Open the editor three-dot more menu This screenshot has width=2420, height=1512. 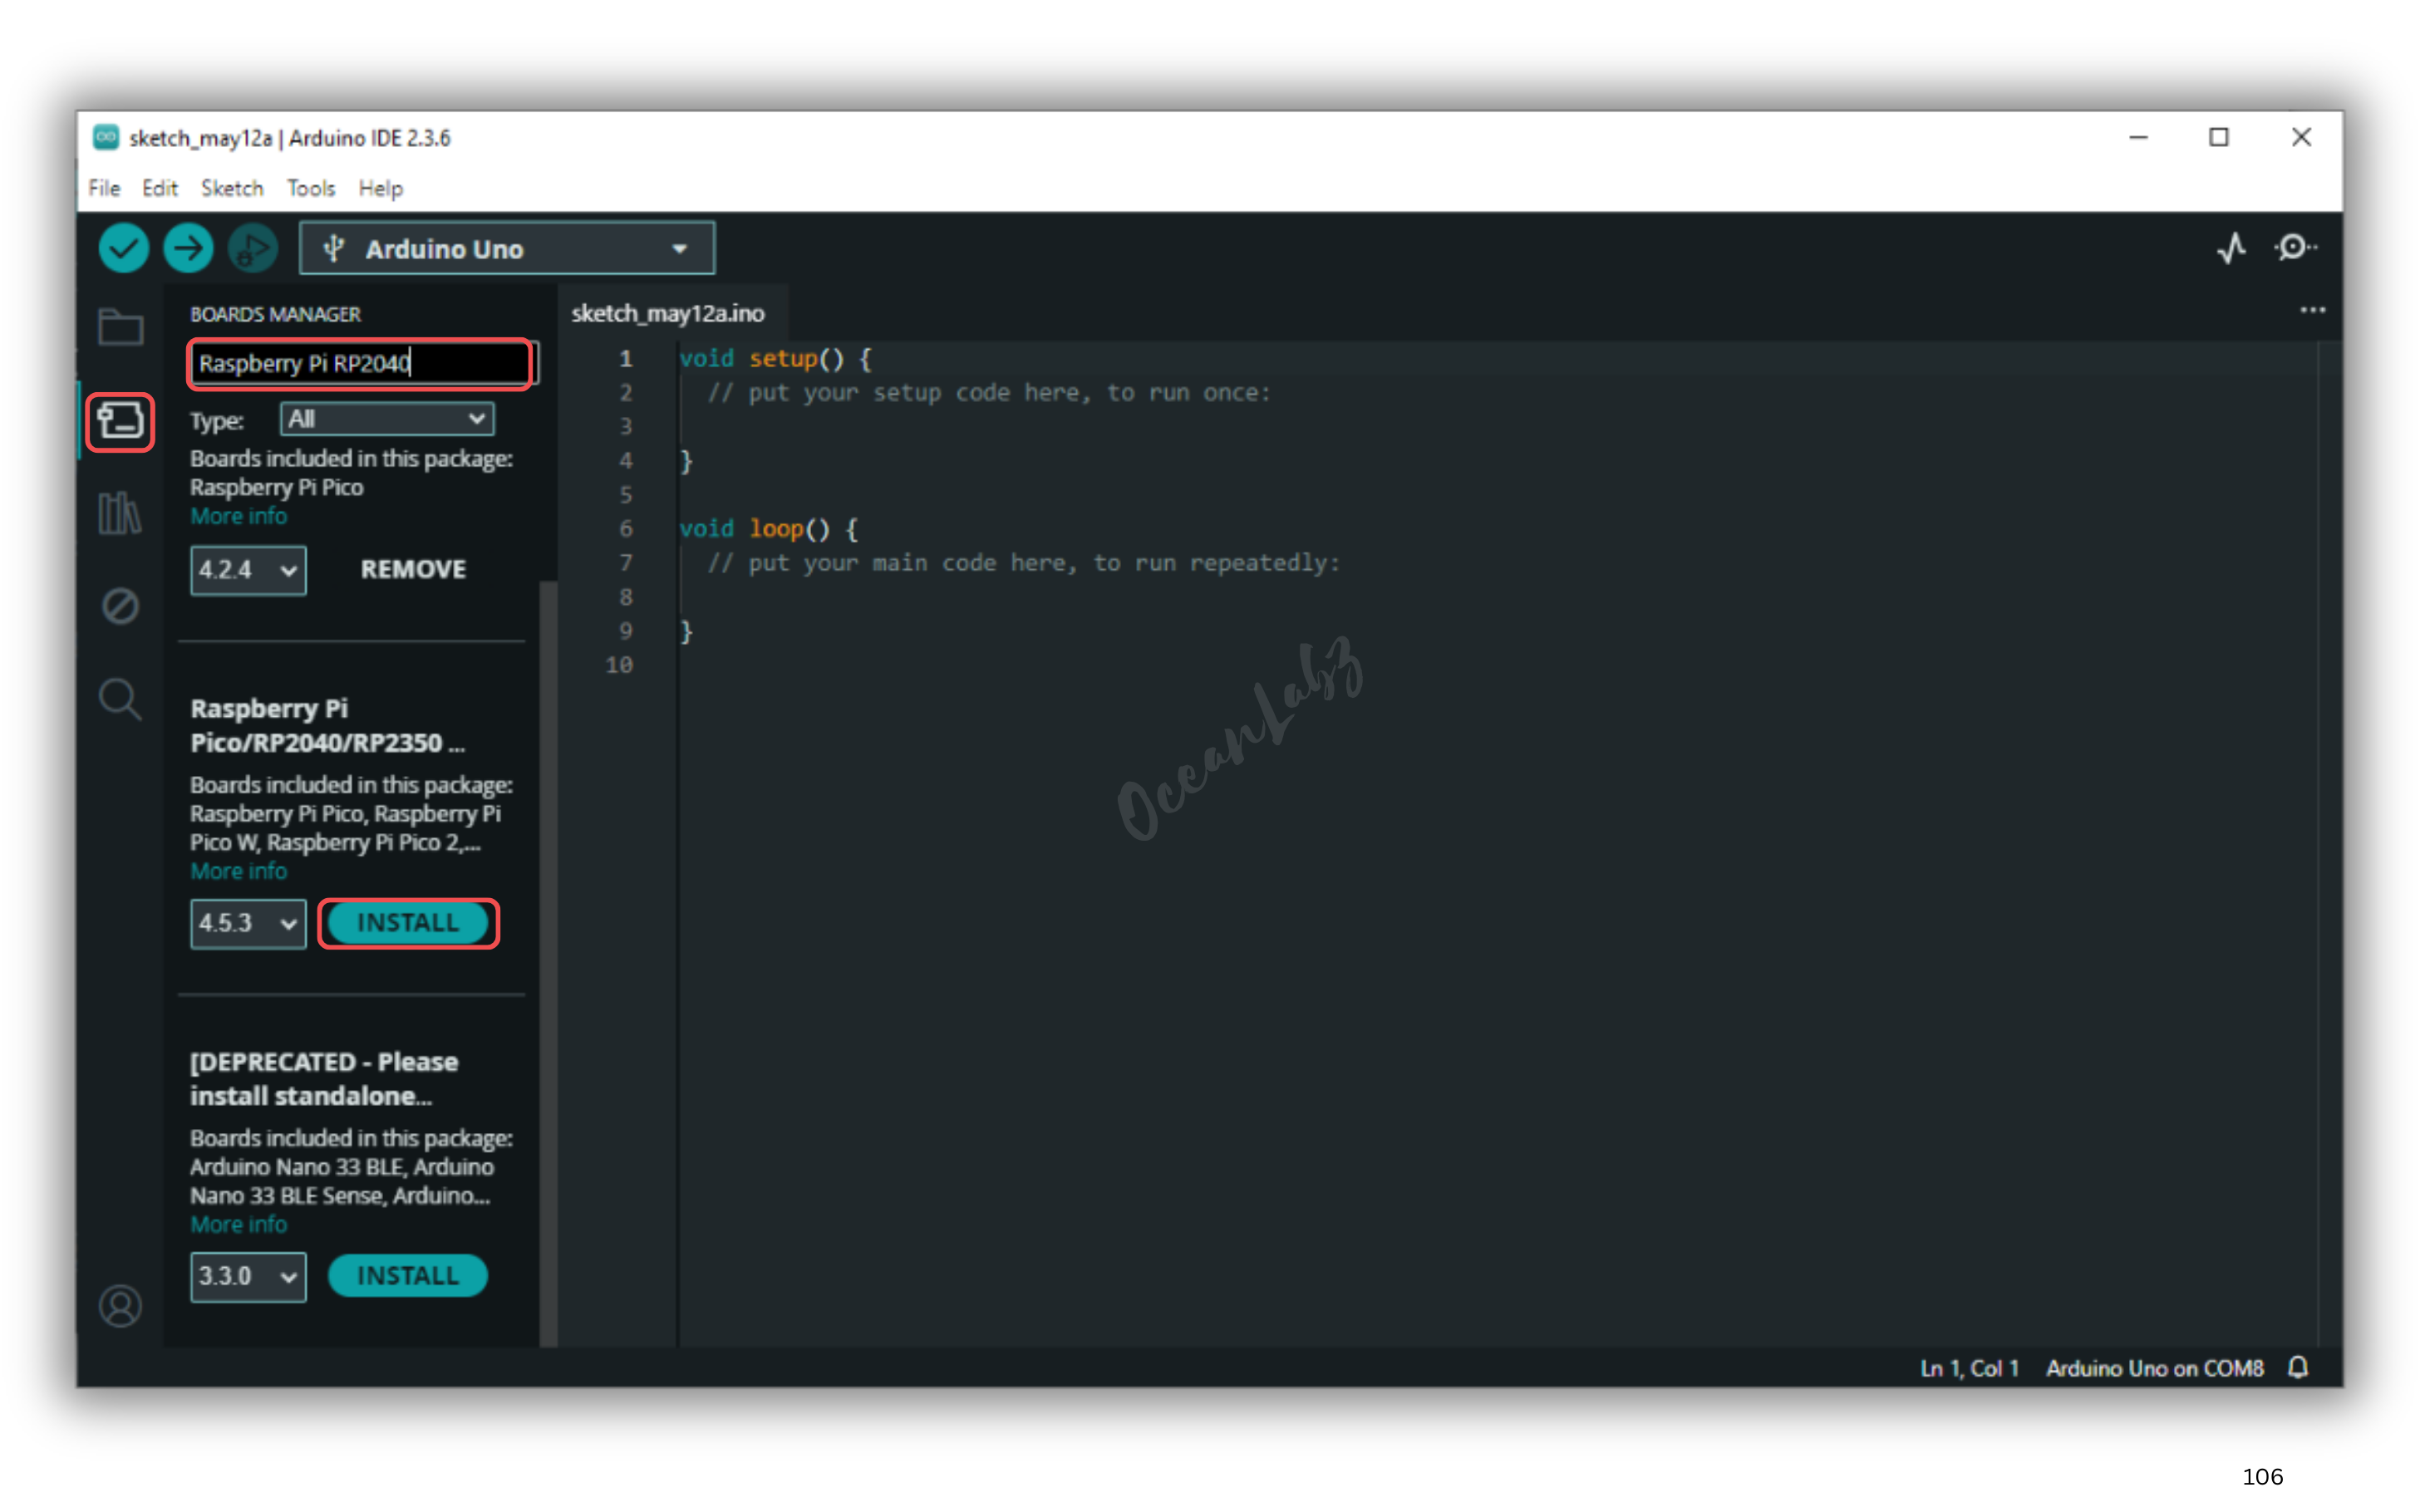(2312, 310)
